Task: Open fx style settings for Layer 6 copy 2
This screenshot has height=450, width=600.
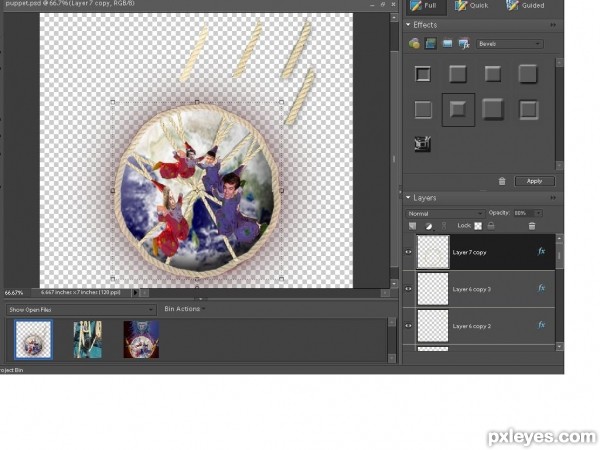Action: click(541, 325)
